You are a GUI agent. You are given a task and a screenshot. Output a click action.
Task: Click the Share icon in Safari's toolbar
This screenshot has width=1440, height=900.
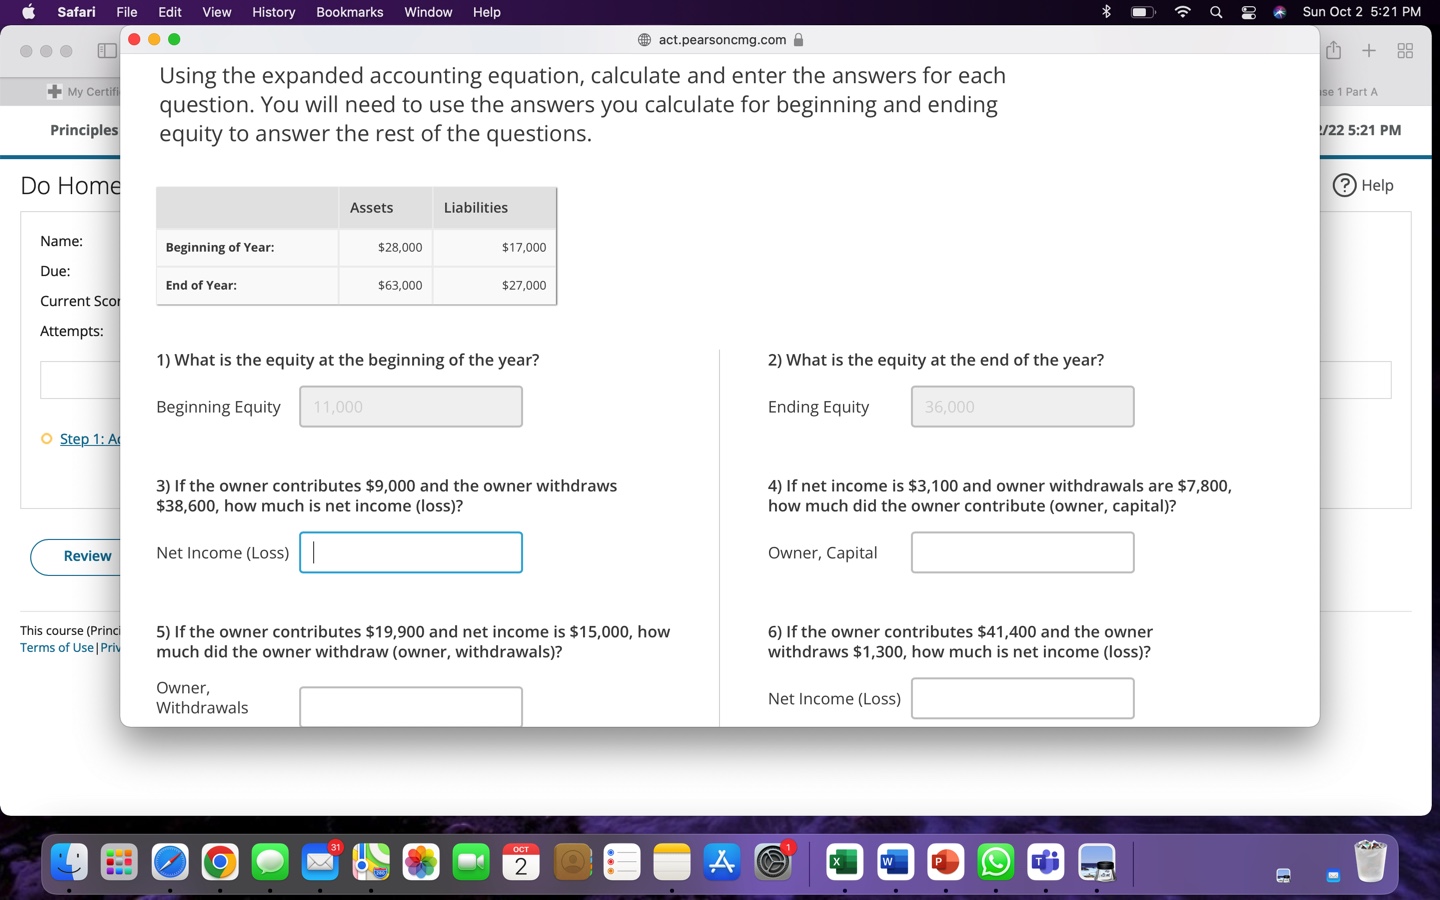click(1333, 48)
